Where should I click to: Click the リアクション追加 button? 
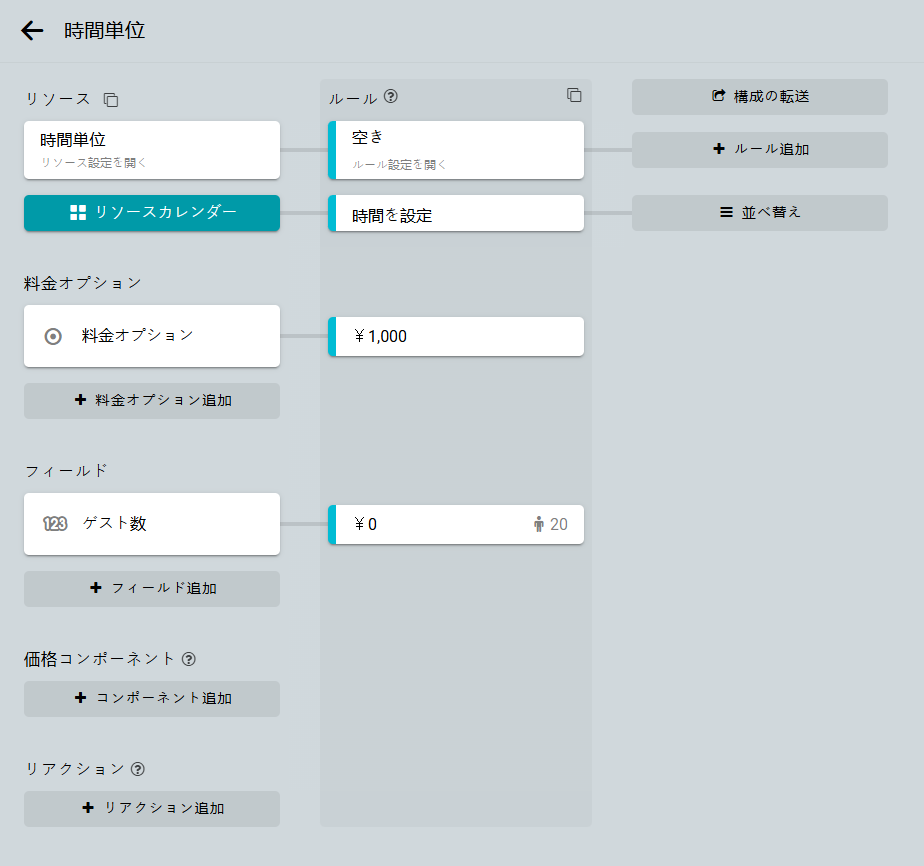[x=152, y=809]
